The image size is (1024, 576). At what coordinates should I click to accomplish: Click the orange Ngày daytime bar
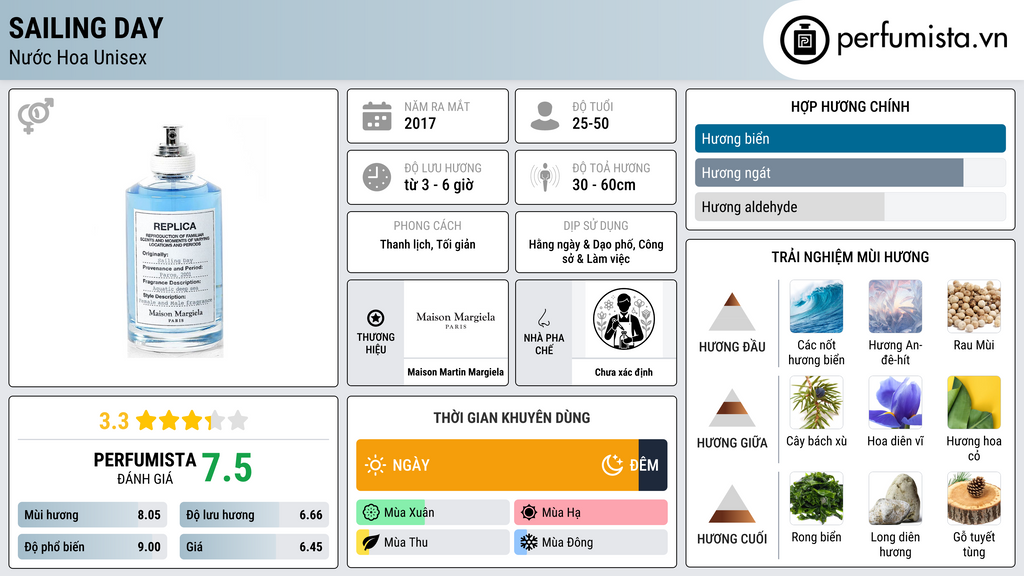tap(498, 465)
